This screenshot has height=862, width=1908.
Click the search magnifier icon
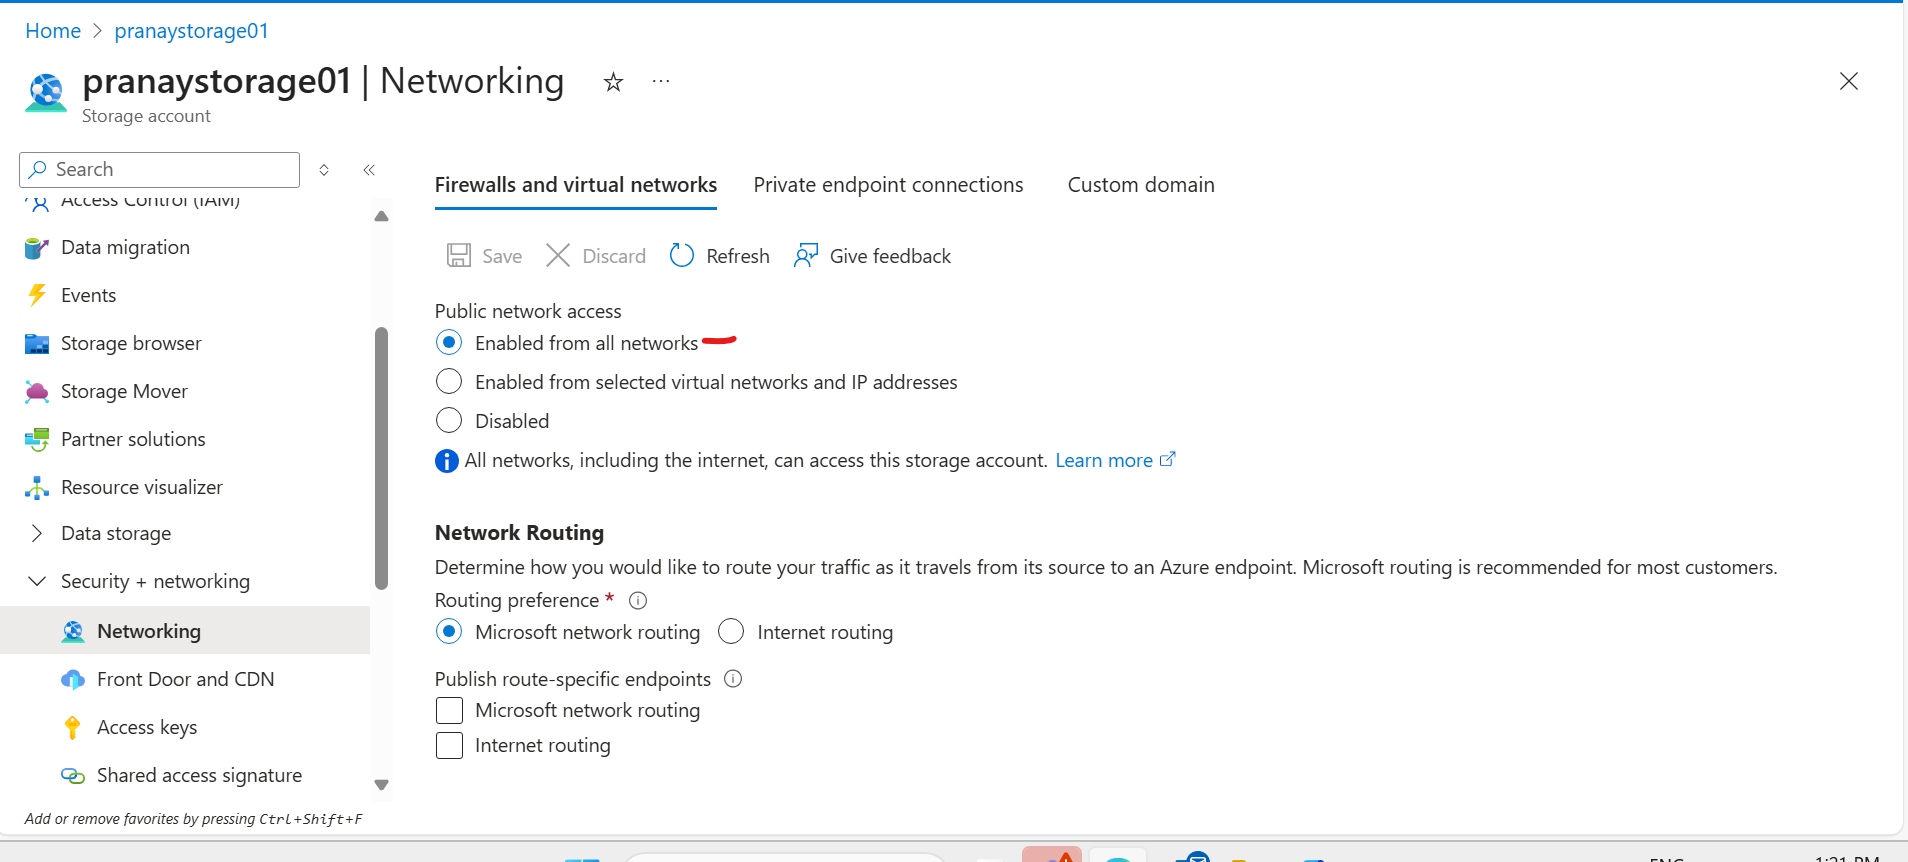38,170
